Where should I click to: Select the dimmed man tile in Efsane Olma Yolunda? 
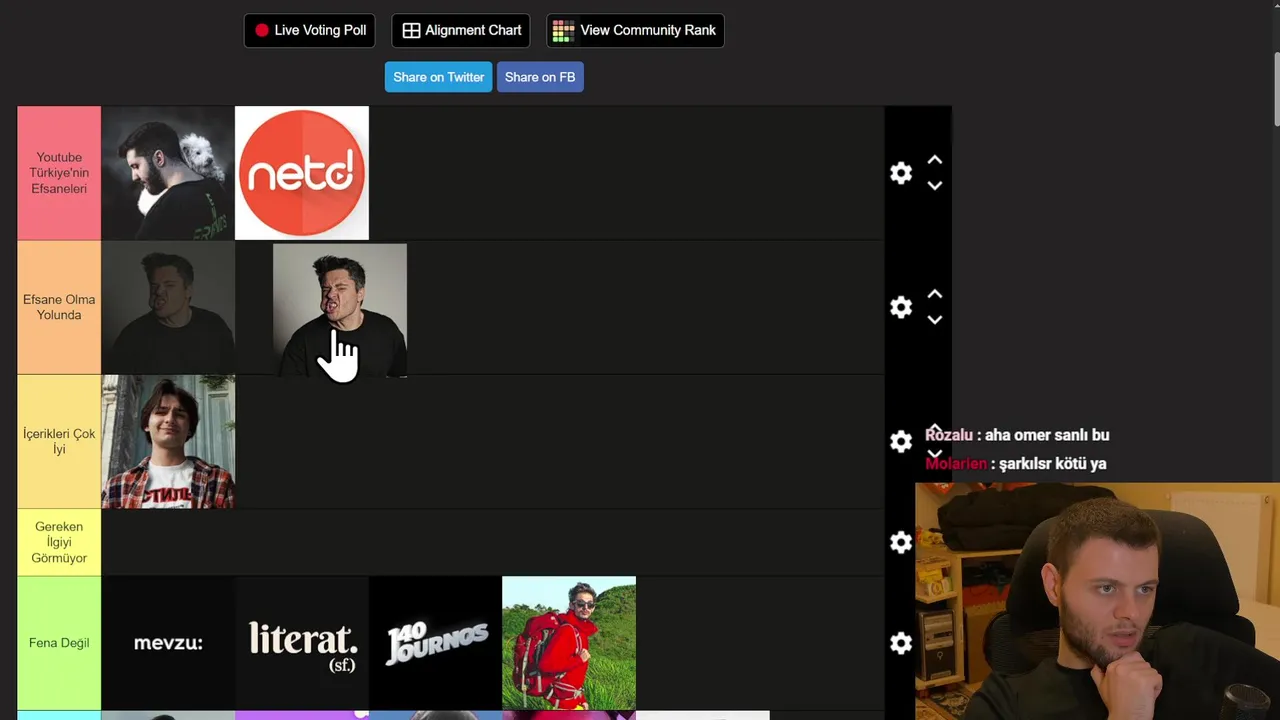click(x=168, y=307)
